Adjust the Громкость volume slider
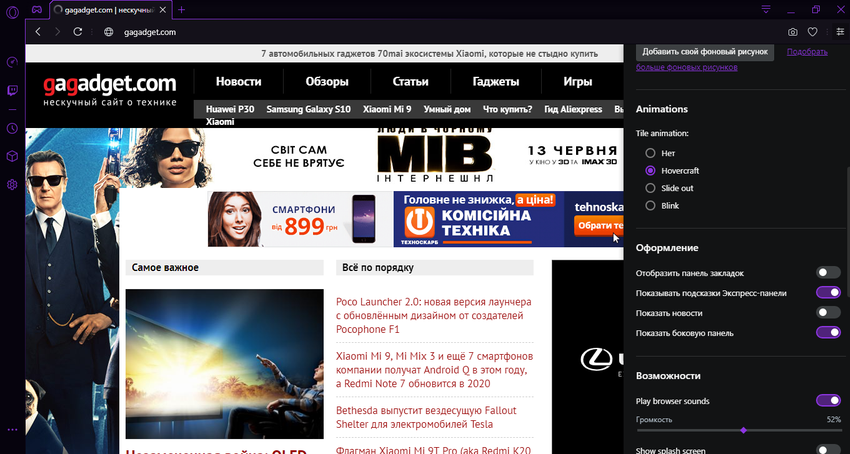 pyautogui.click(x=743, y=430)
